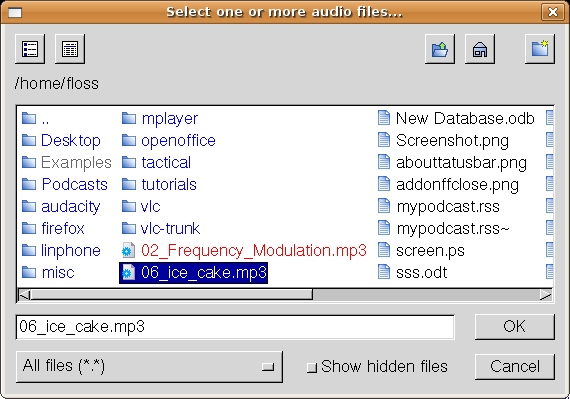Switch to detailed view icon
Viewport: 570px width, 399px height.
(x=70, y=49)
